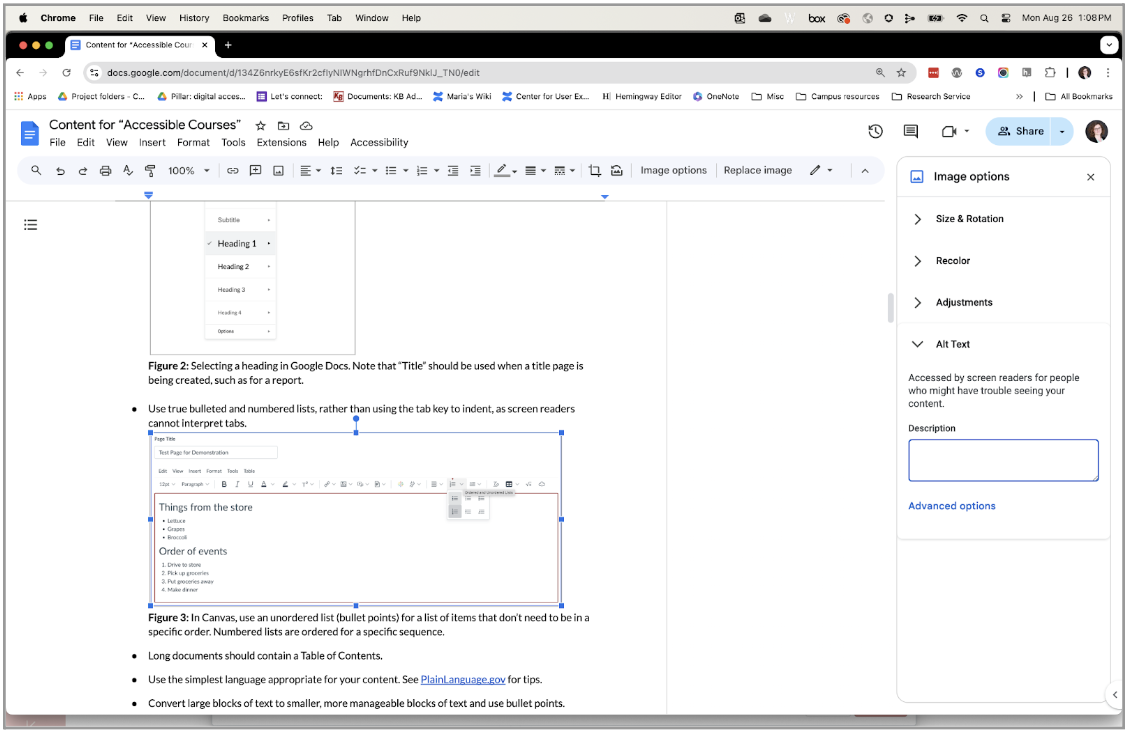Image resolution: width=1126 pixels, height=734 pixels.
Task: Open the Extensions menu
Action: pos(281,143)
